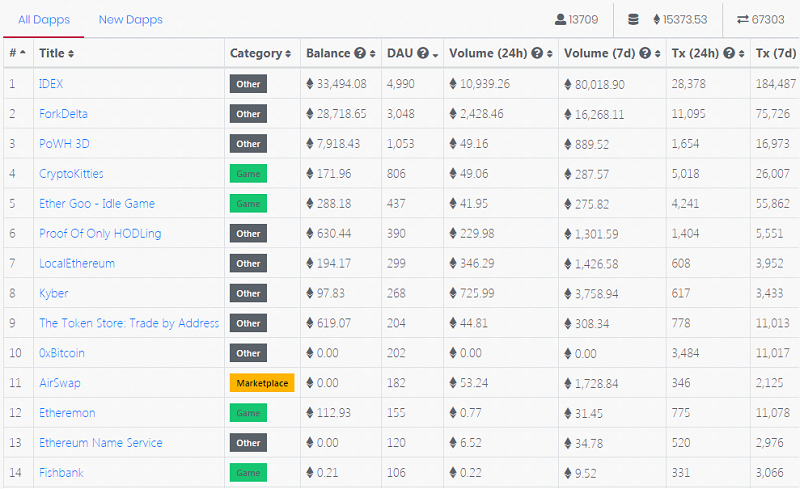
Task: Click the Ethereum icon beside 15373.53
Action: click(x=657, y=19)
